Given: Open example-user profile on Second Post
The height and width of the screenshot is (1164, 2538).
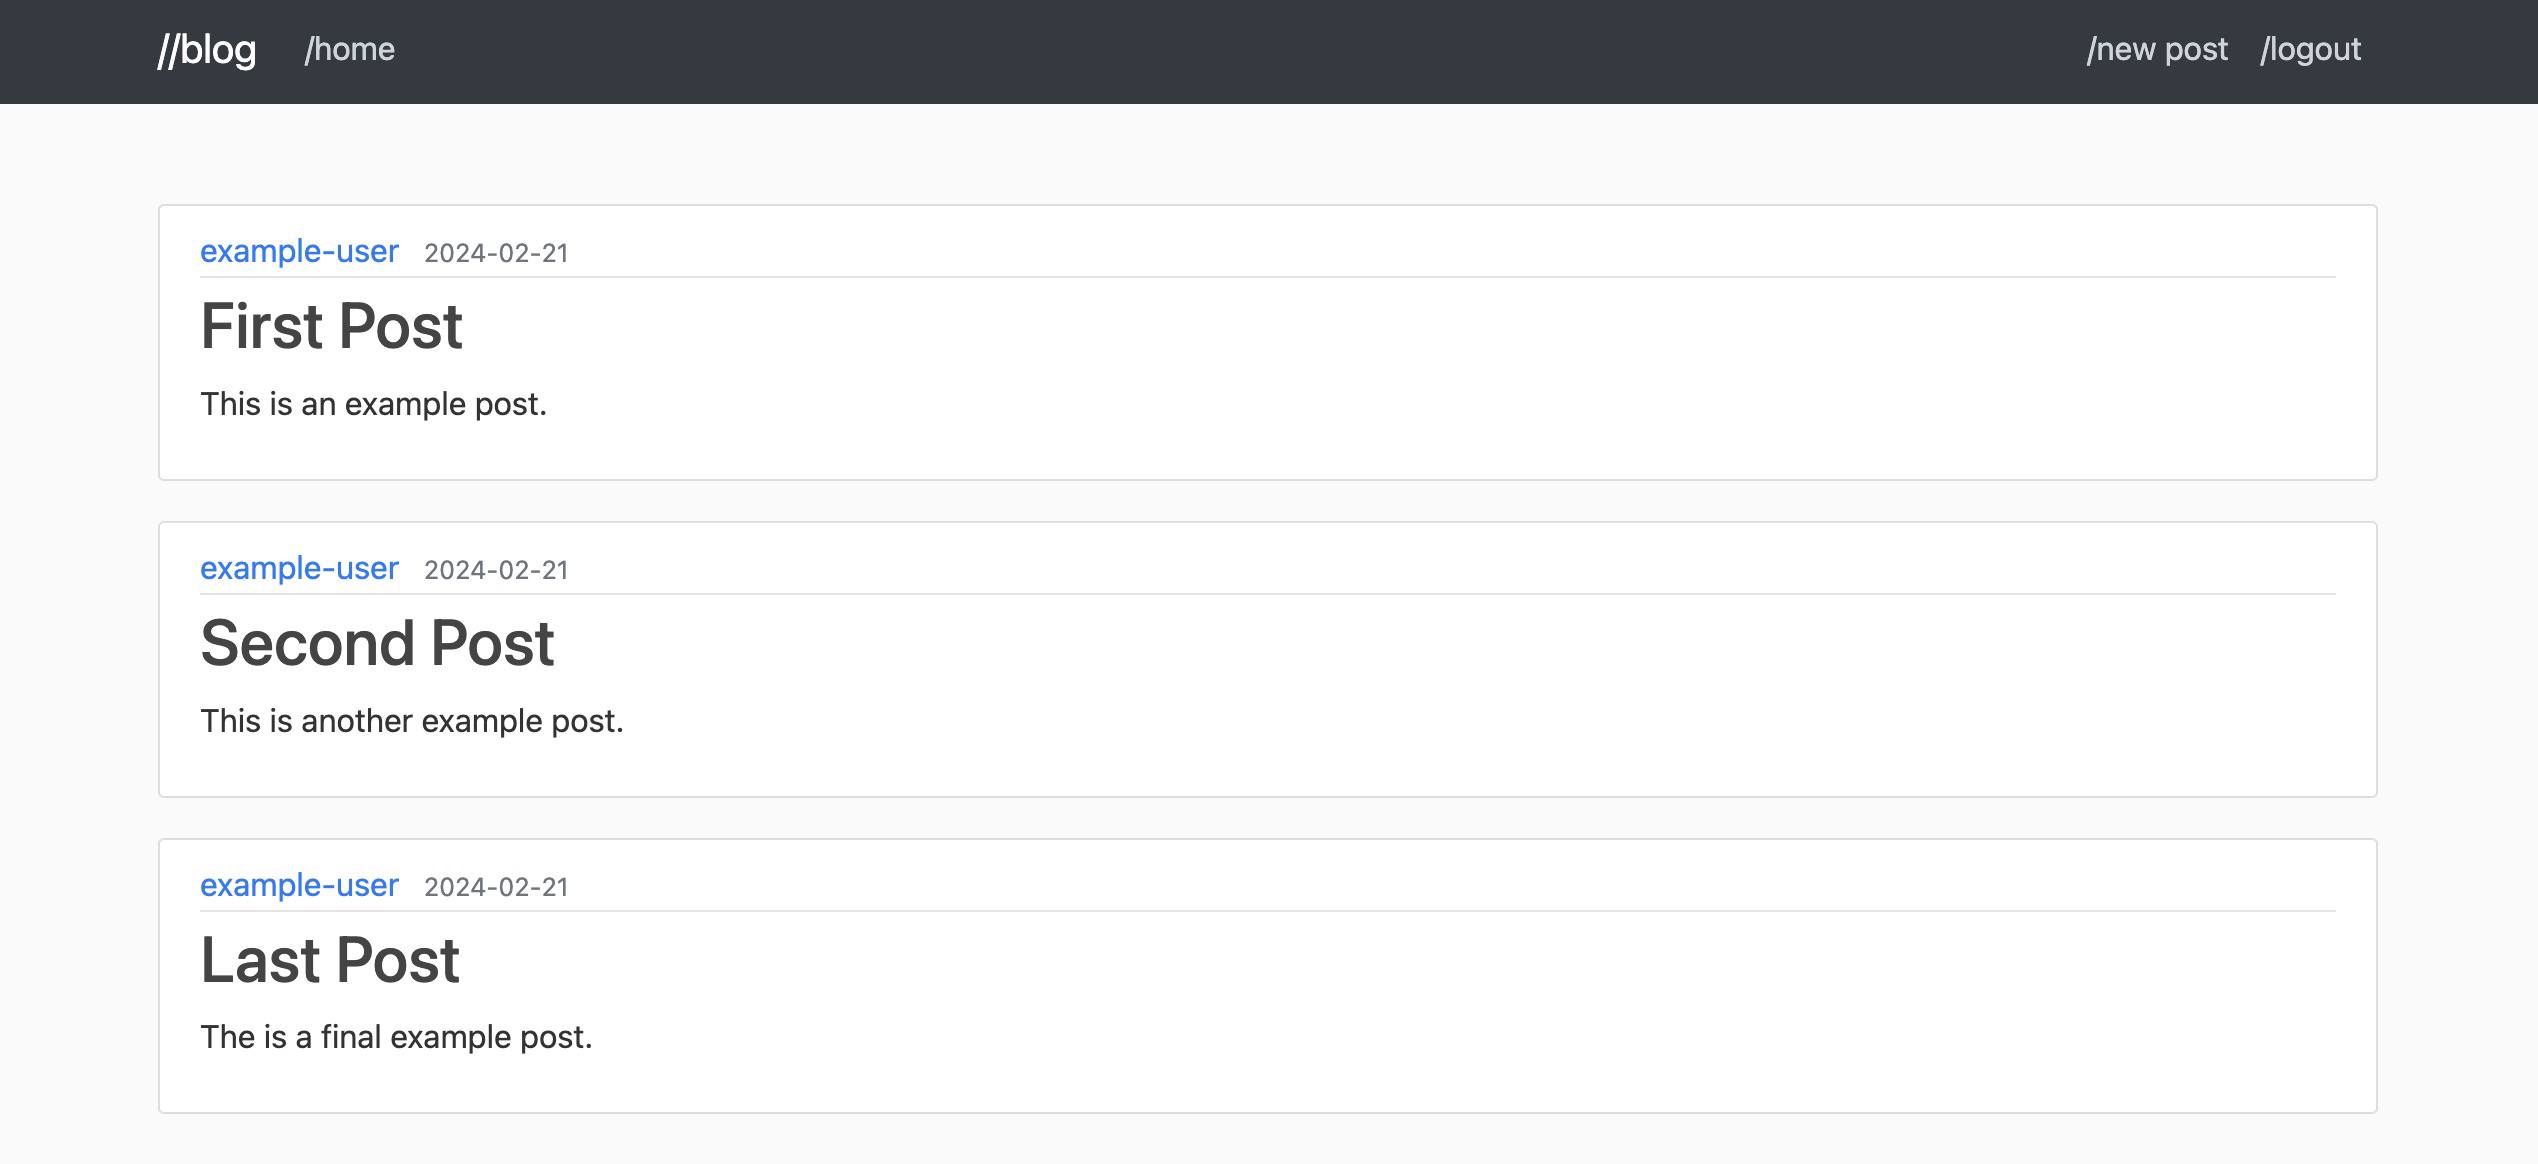Looking at the screenshot, I should tap(299, 568).
